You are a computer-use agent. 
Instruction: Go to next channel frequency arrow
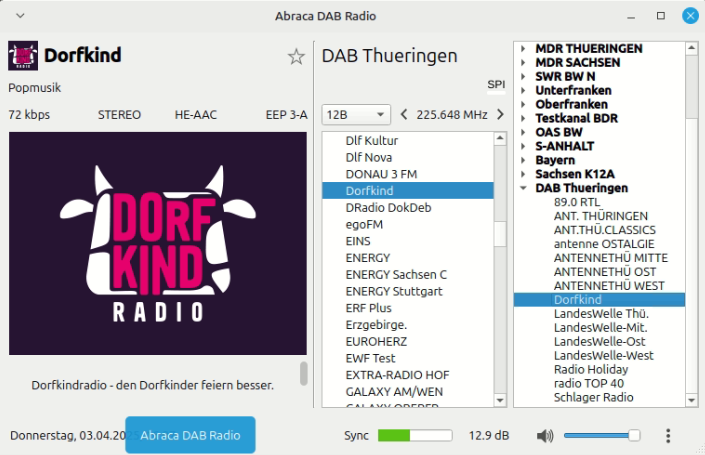(x=500, y=114)
